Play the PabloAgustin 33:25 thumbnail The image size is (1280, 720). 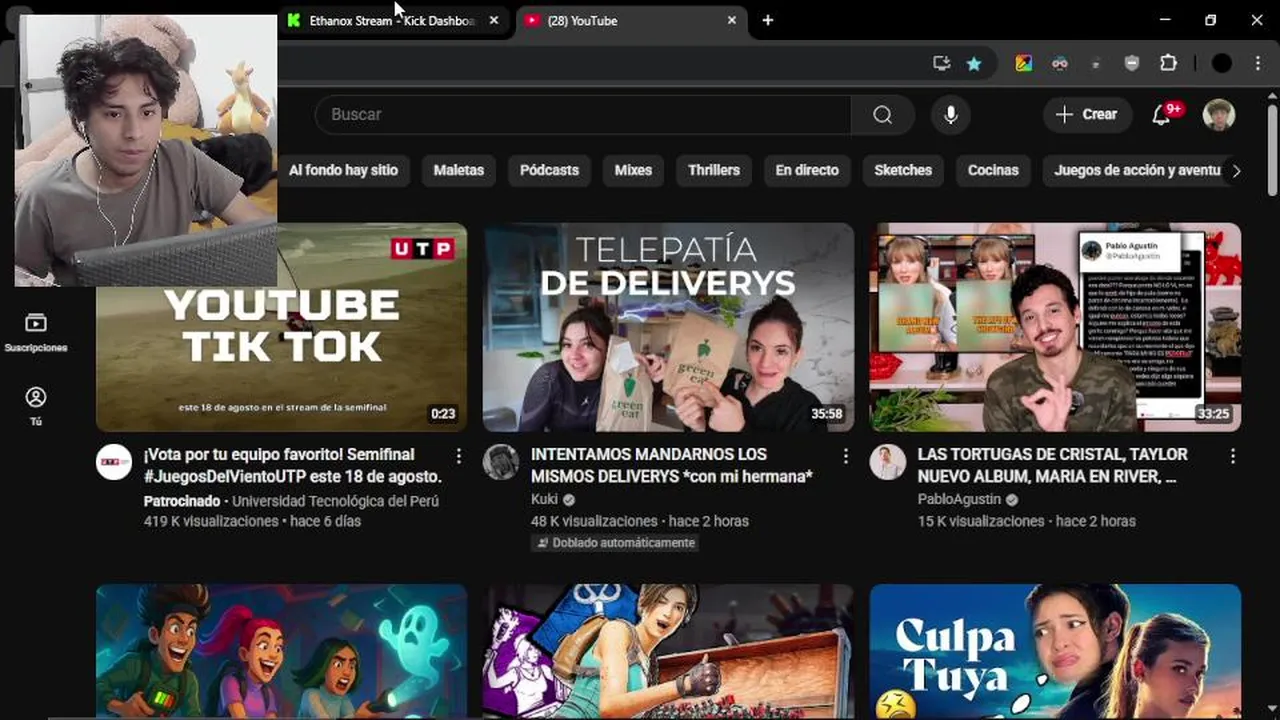point(1055,327)
